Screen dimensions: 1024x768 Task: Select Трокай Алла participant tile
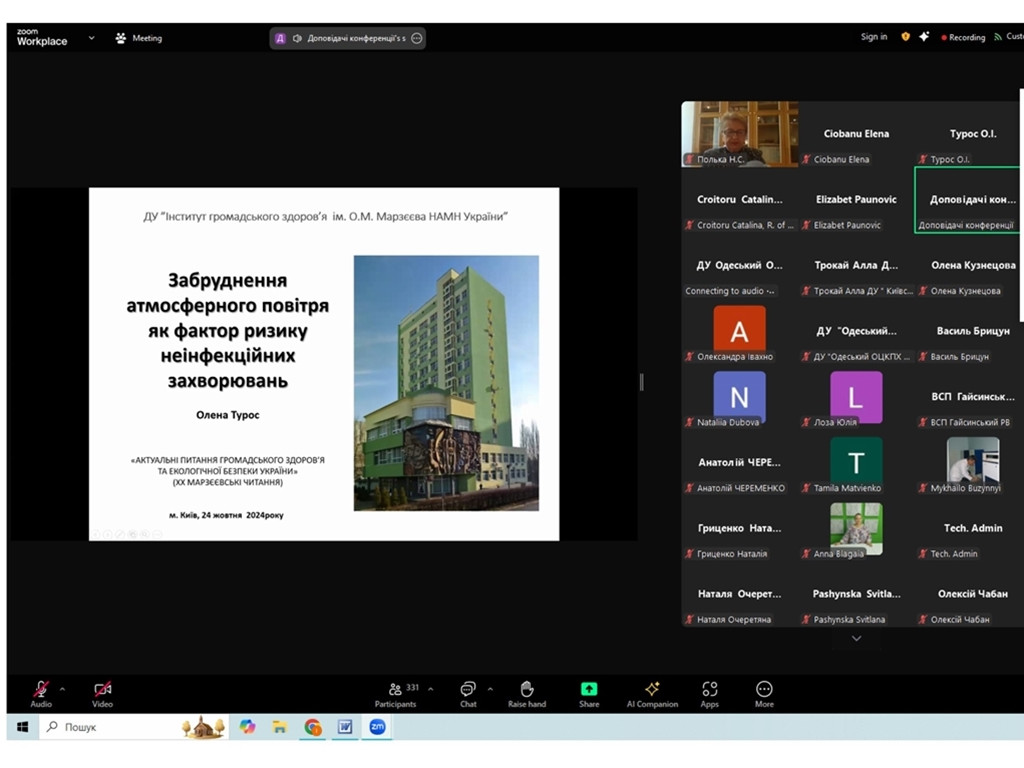click(856, 266)
